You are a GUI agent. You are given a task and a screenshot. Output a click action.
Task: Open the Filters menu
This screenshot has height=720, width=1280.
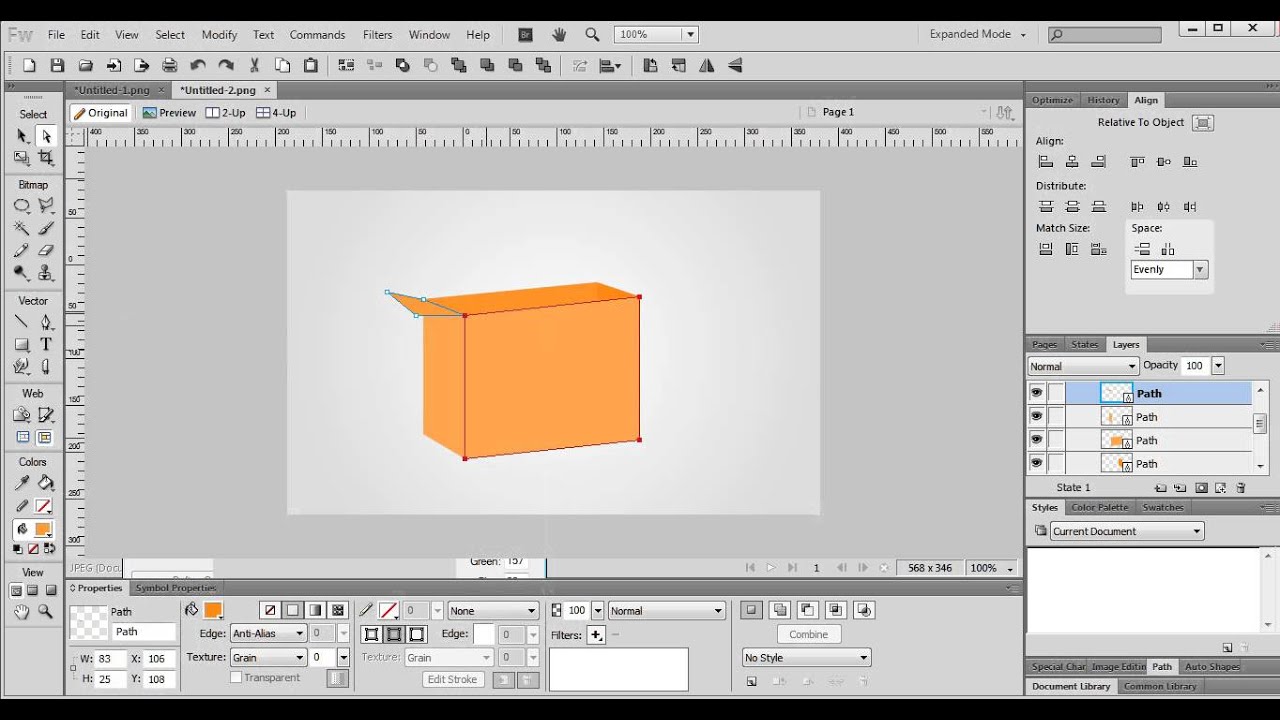[377, 34]
